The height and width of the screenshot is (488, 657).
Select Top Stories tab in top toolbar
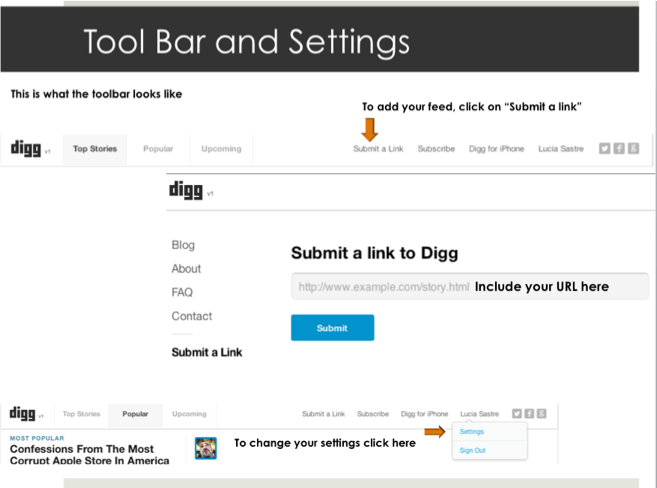coord(95,149)
